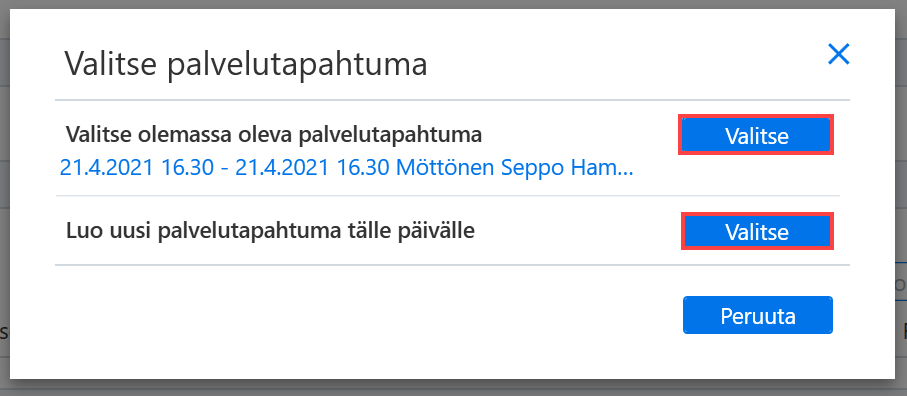Dismiss Valitse palvelutapahtuma using the X
The image size is (907, 396).
[838, 54]
